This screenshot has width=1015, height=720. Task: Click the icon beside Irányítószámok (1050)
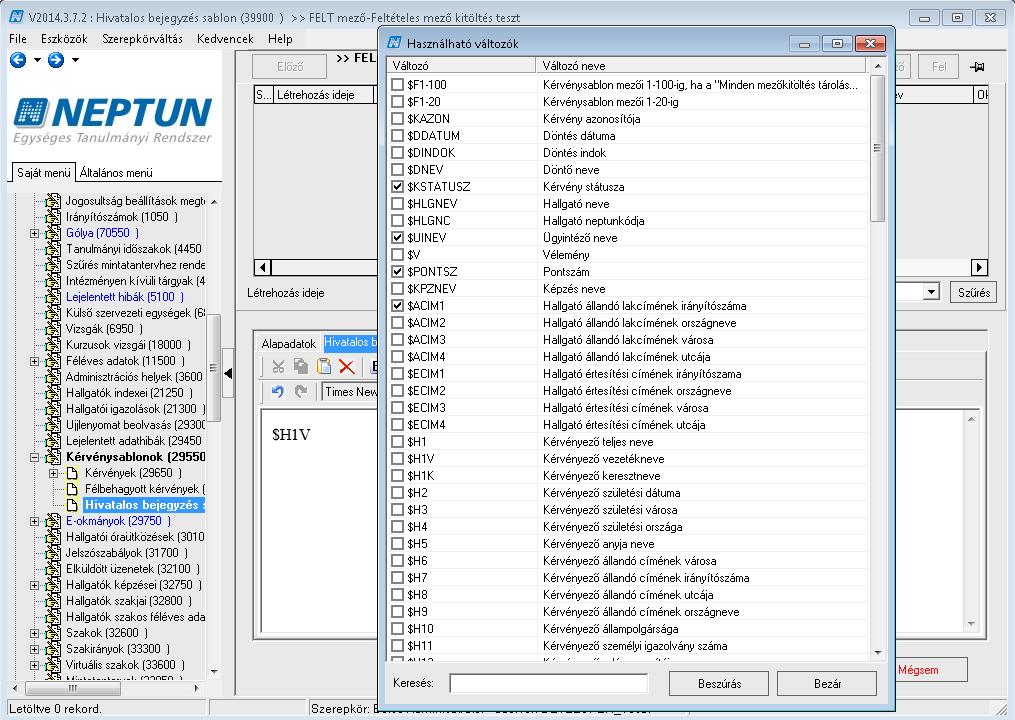53,217
